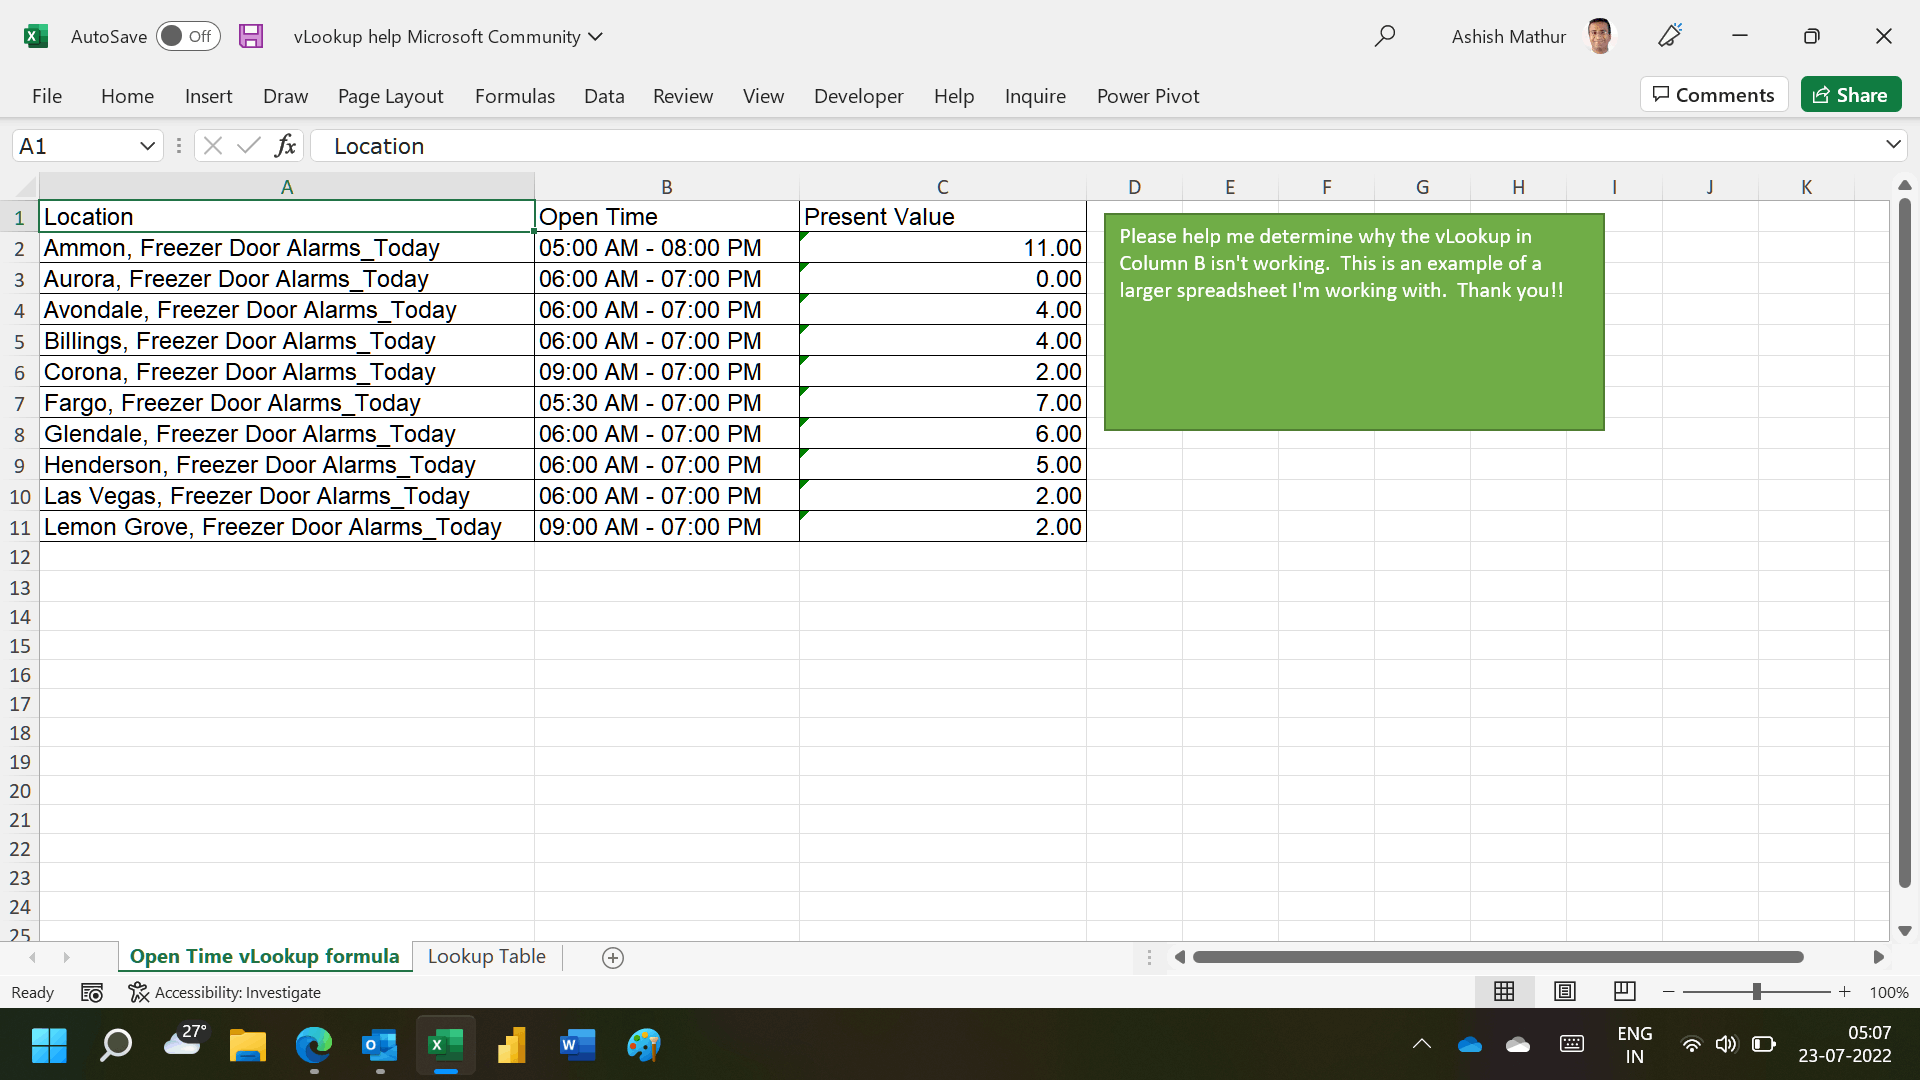Open the Power Pivot ribbon tab
This screenshot has height=1080, width=1920.
click(x=1148, y=96)
